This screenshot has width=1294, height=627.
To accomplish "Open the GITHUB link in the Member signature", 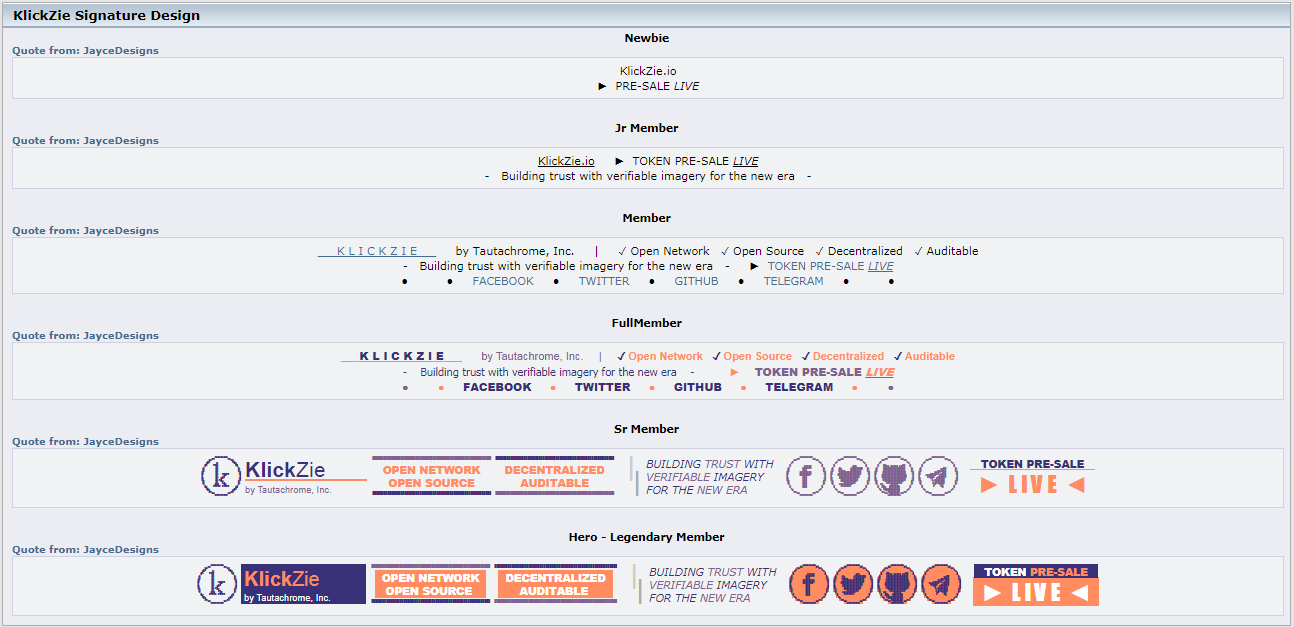I will [696, 281].
